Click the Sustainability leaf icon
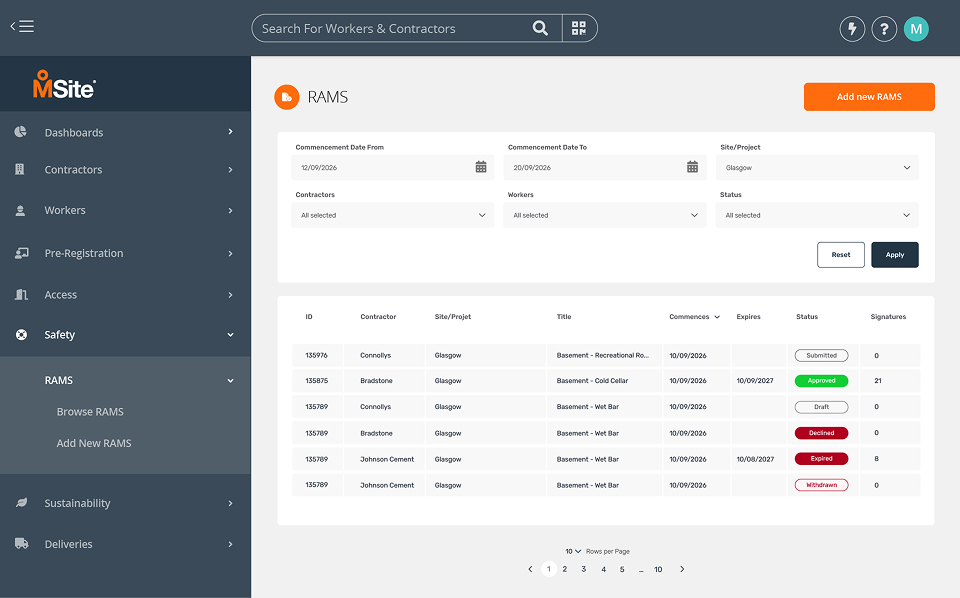 [21, 503]
